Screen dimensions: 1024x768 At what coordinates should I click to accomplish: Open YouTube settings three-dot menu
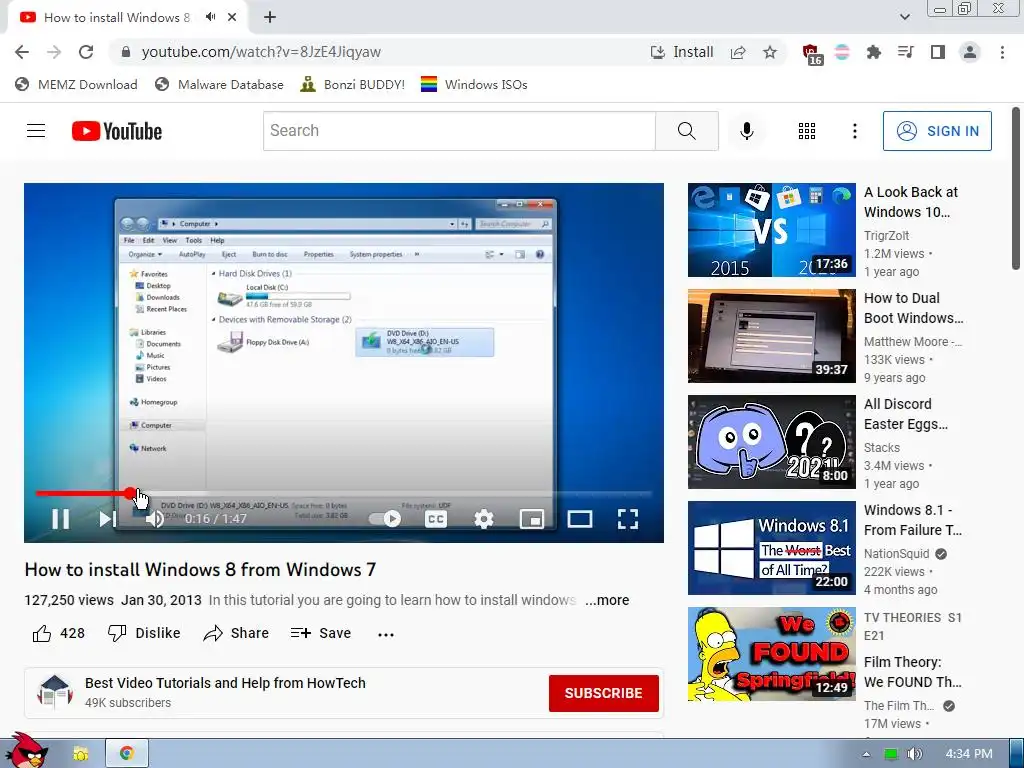pyautogui.click(x=854, y=131)
